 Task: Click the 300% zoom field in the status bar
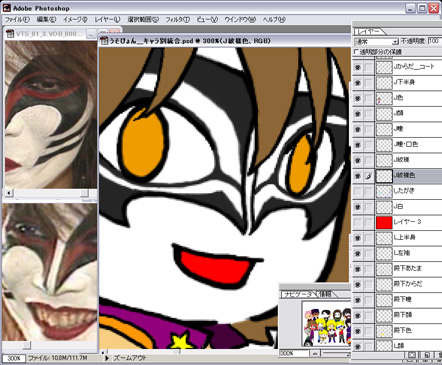[x=14, y=358]
